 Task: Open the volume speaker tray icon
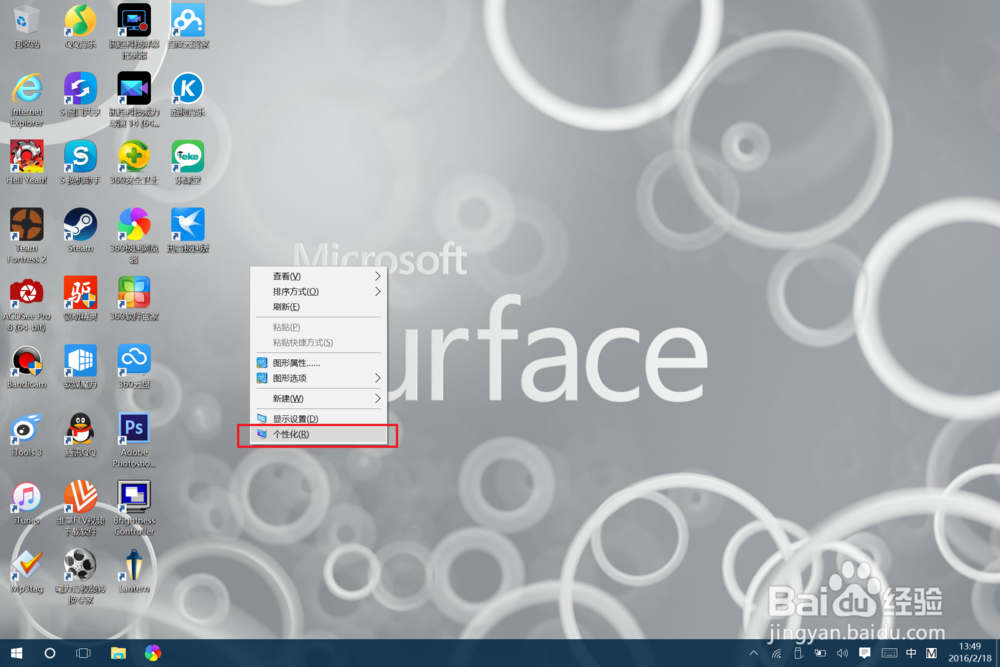(842, 653)
